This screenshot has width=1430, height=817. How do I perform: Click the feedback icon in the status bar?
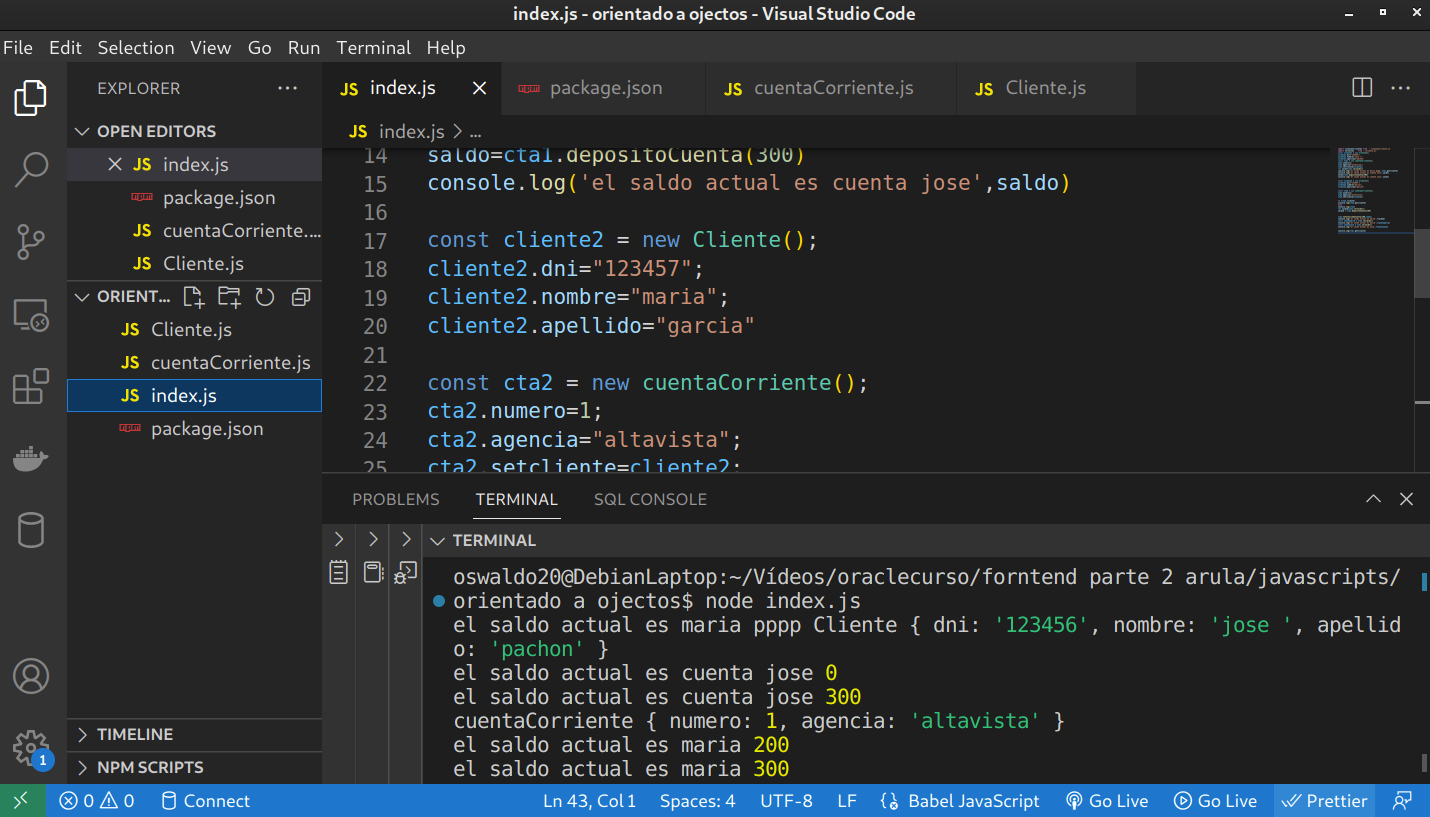(1403, 801)
